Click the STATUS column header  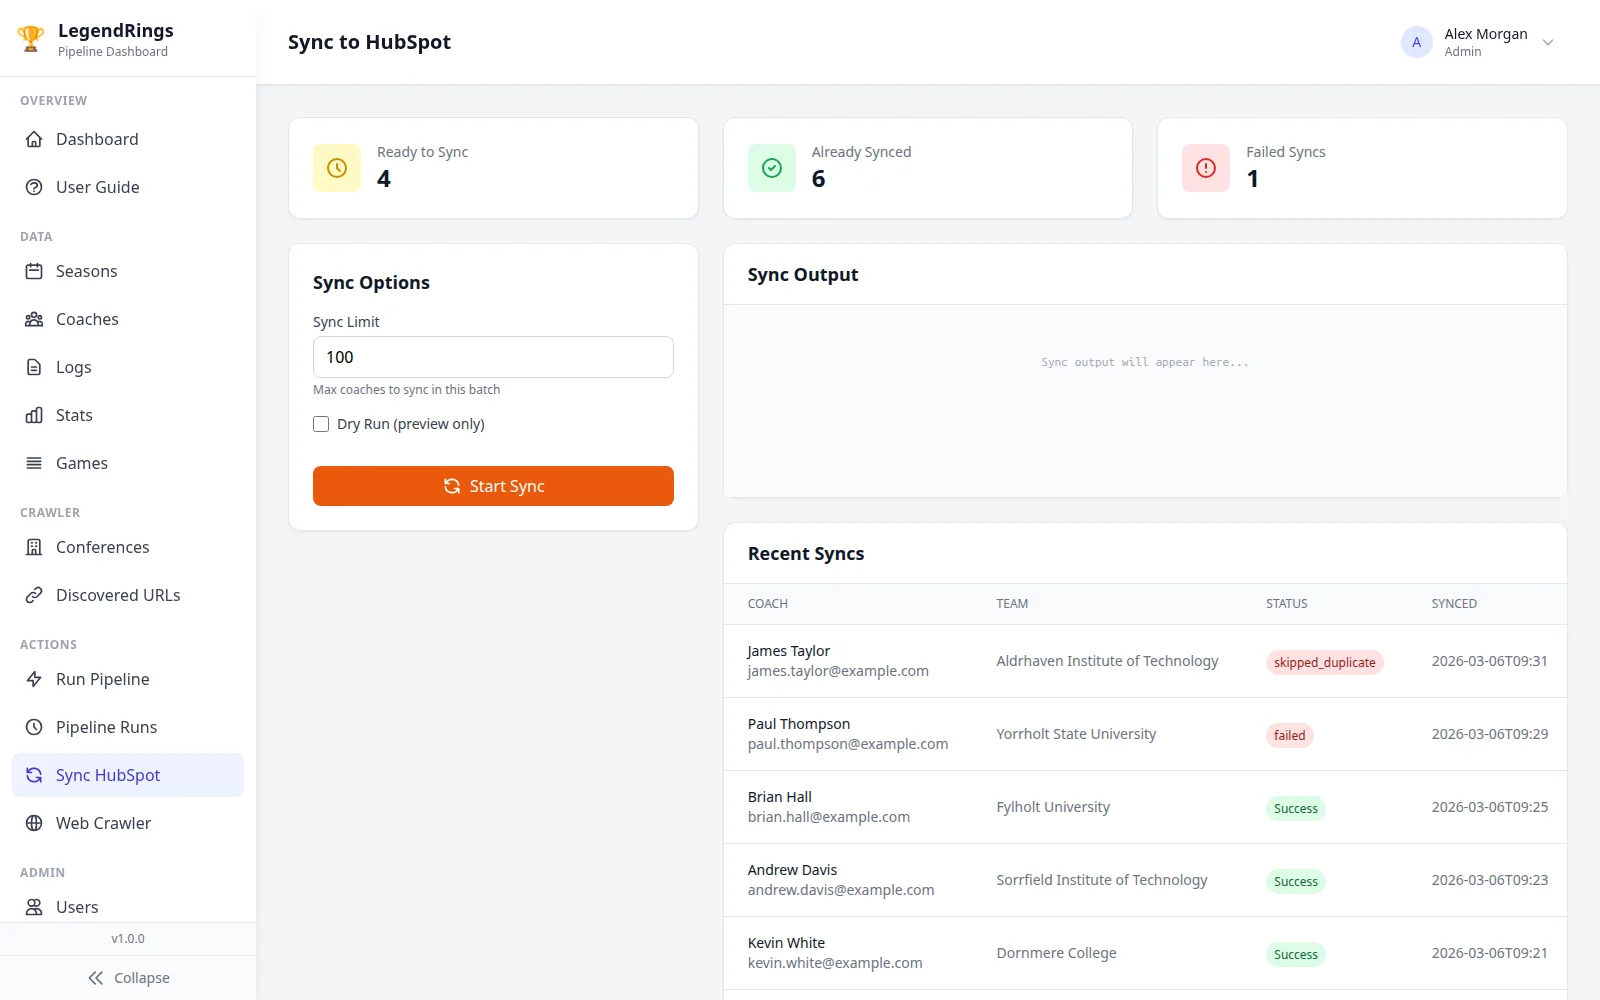(1286, 604)
